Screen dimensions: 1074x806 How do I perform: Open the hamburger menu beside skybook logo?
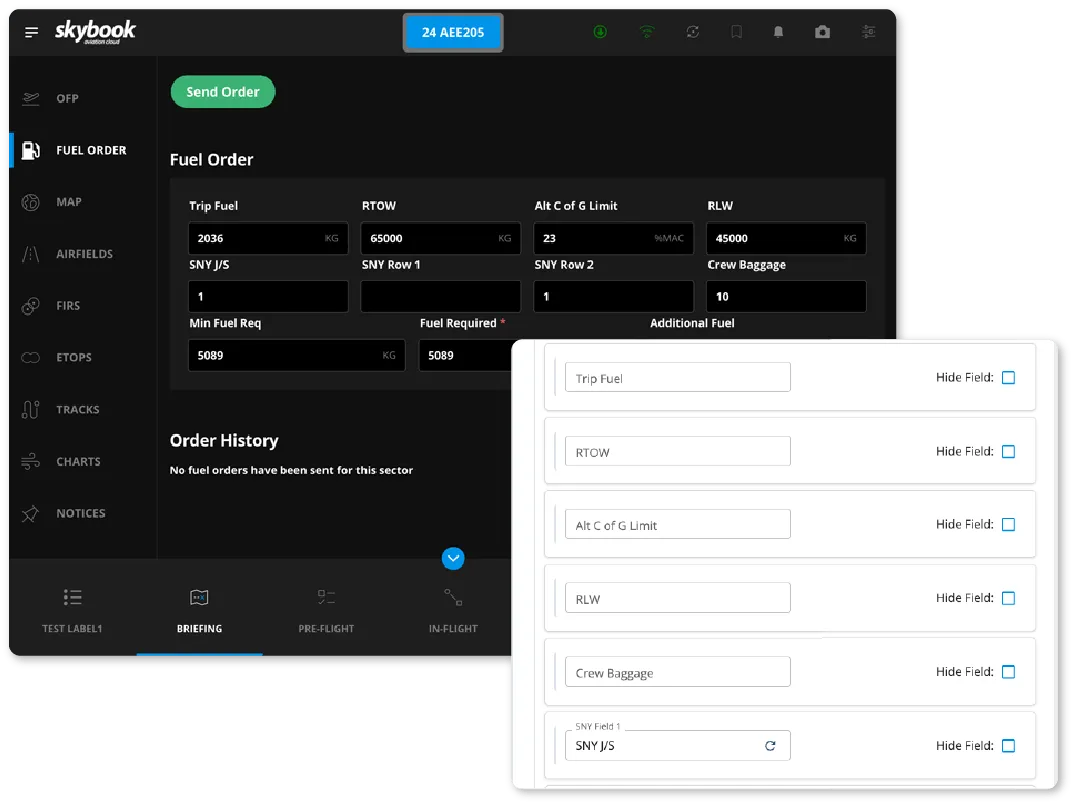click(31, 31)
